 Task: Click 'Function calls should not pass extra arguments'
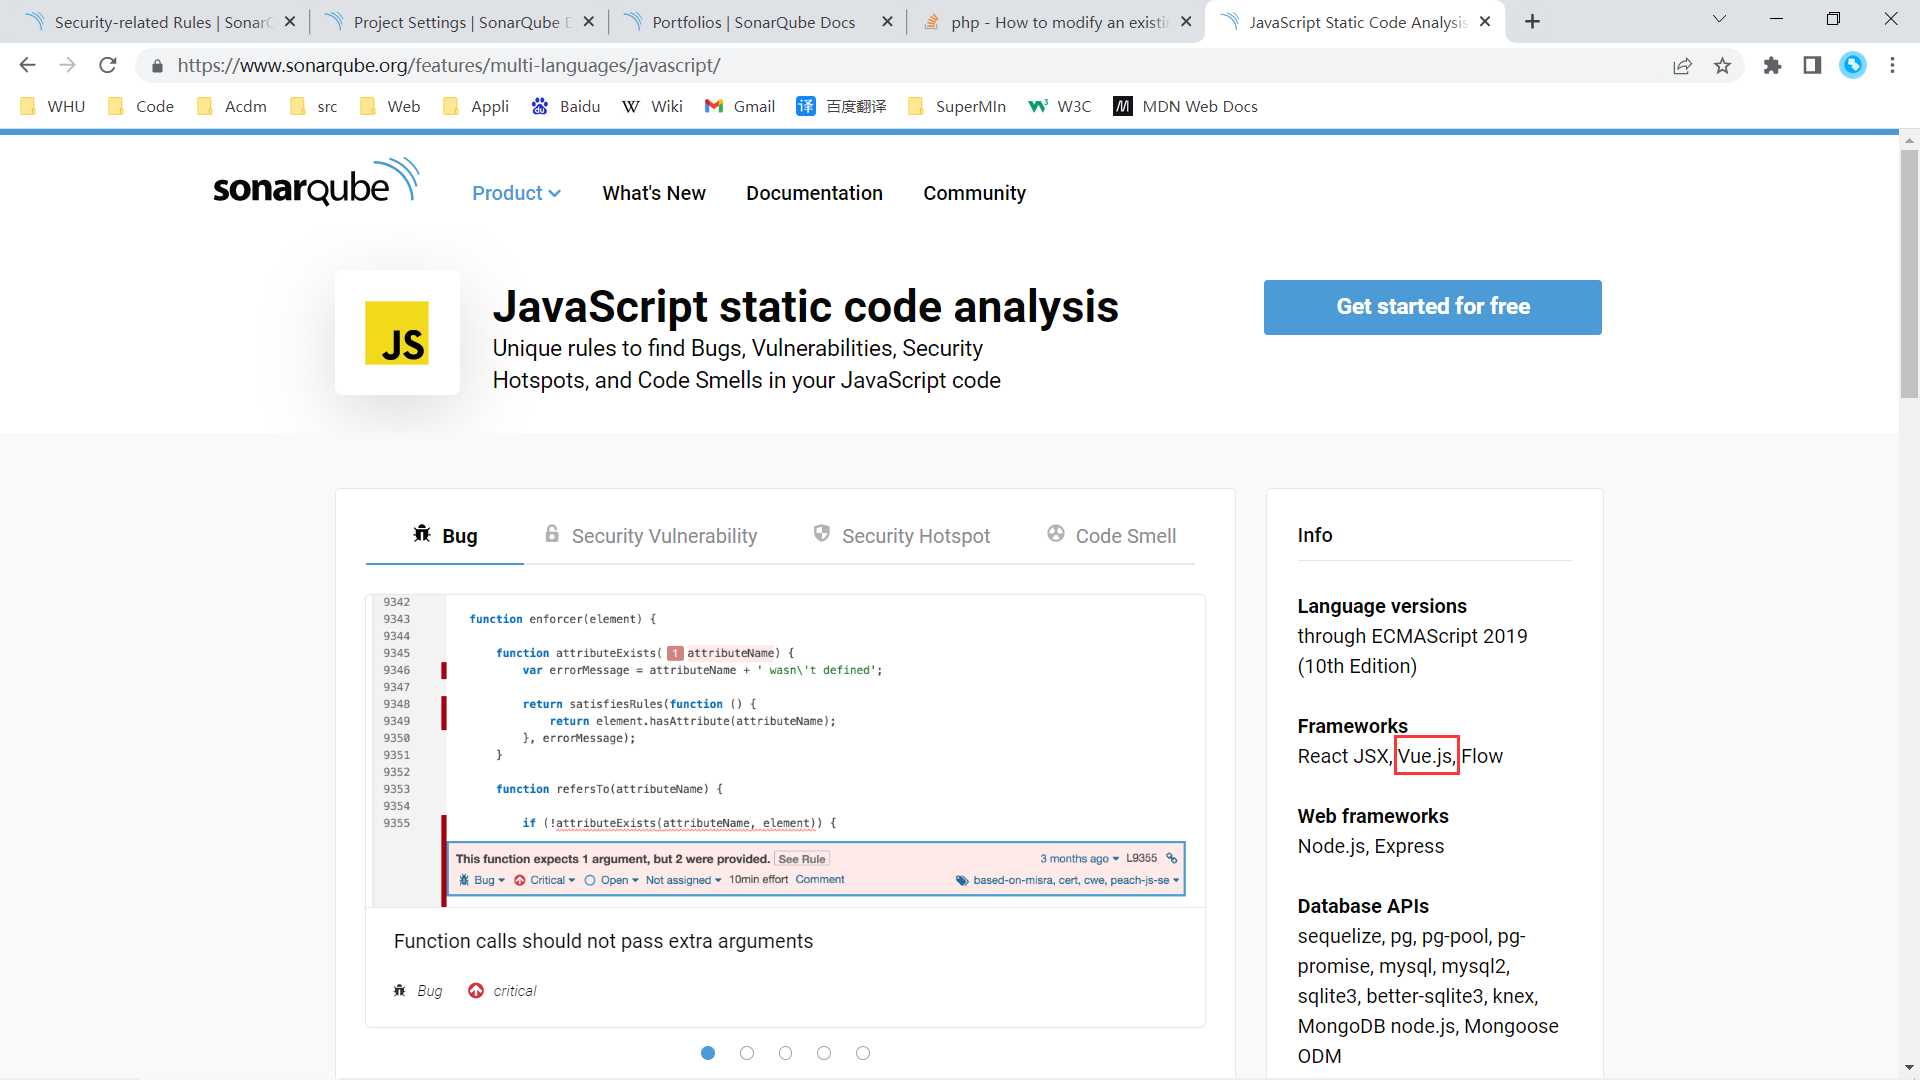click(603, 941)
